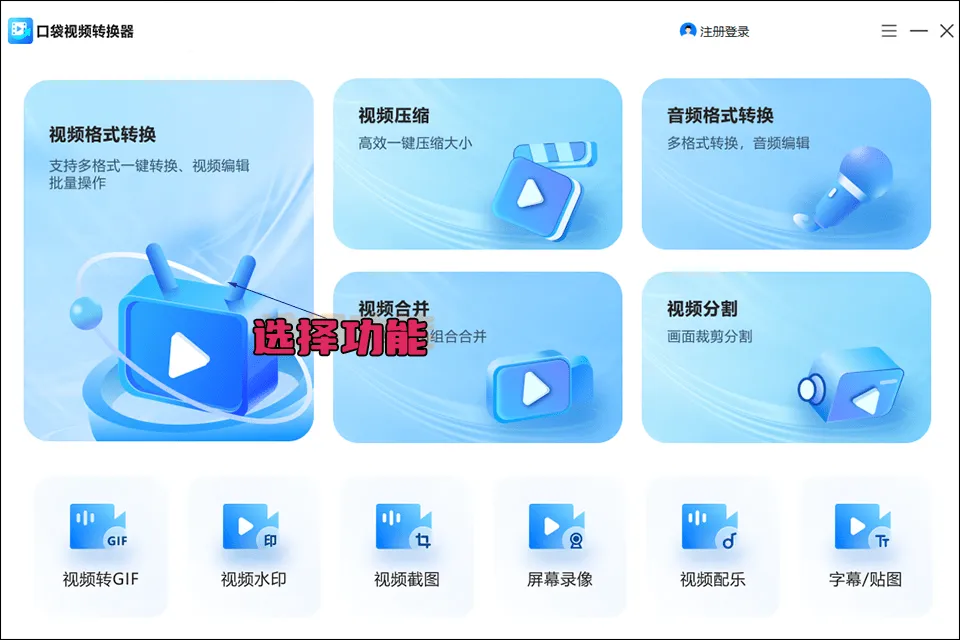The width and height of the screenshot is (960, 640).
Task: Open the 音频格式转换 feature
Action: tap(787, 164)
